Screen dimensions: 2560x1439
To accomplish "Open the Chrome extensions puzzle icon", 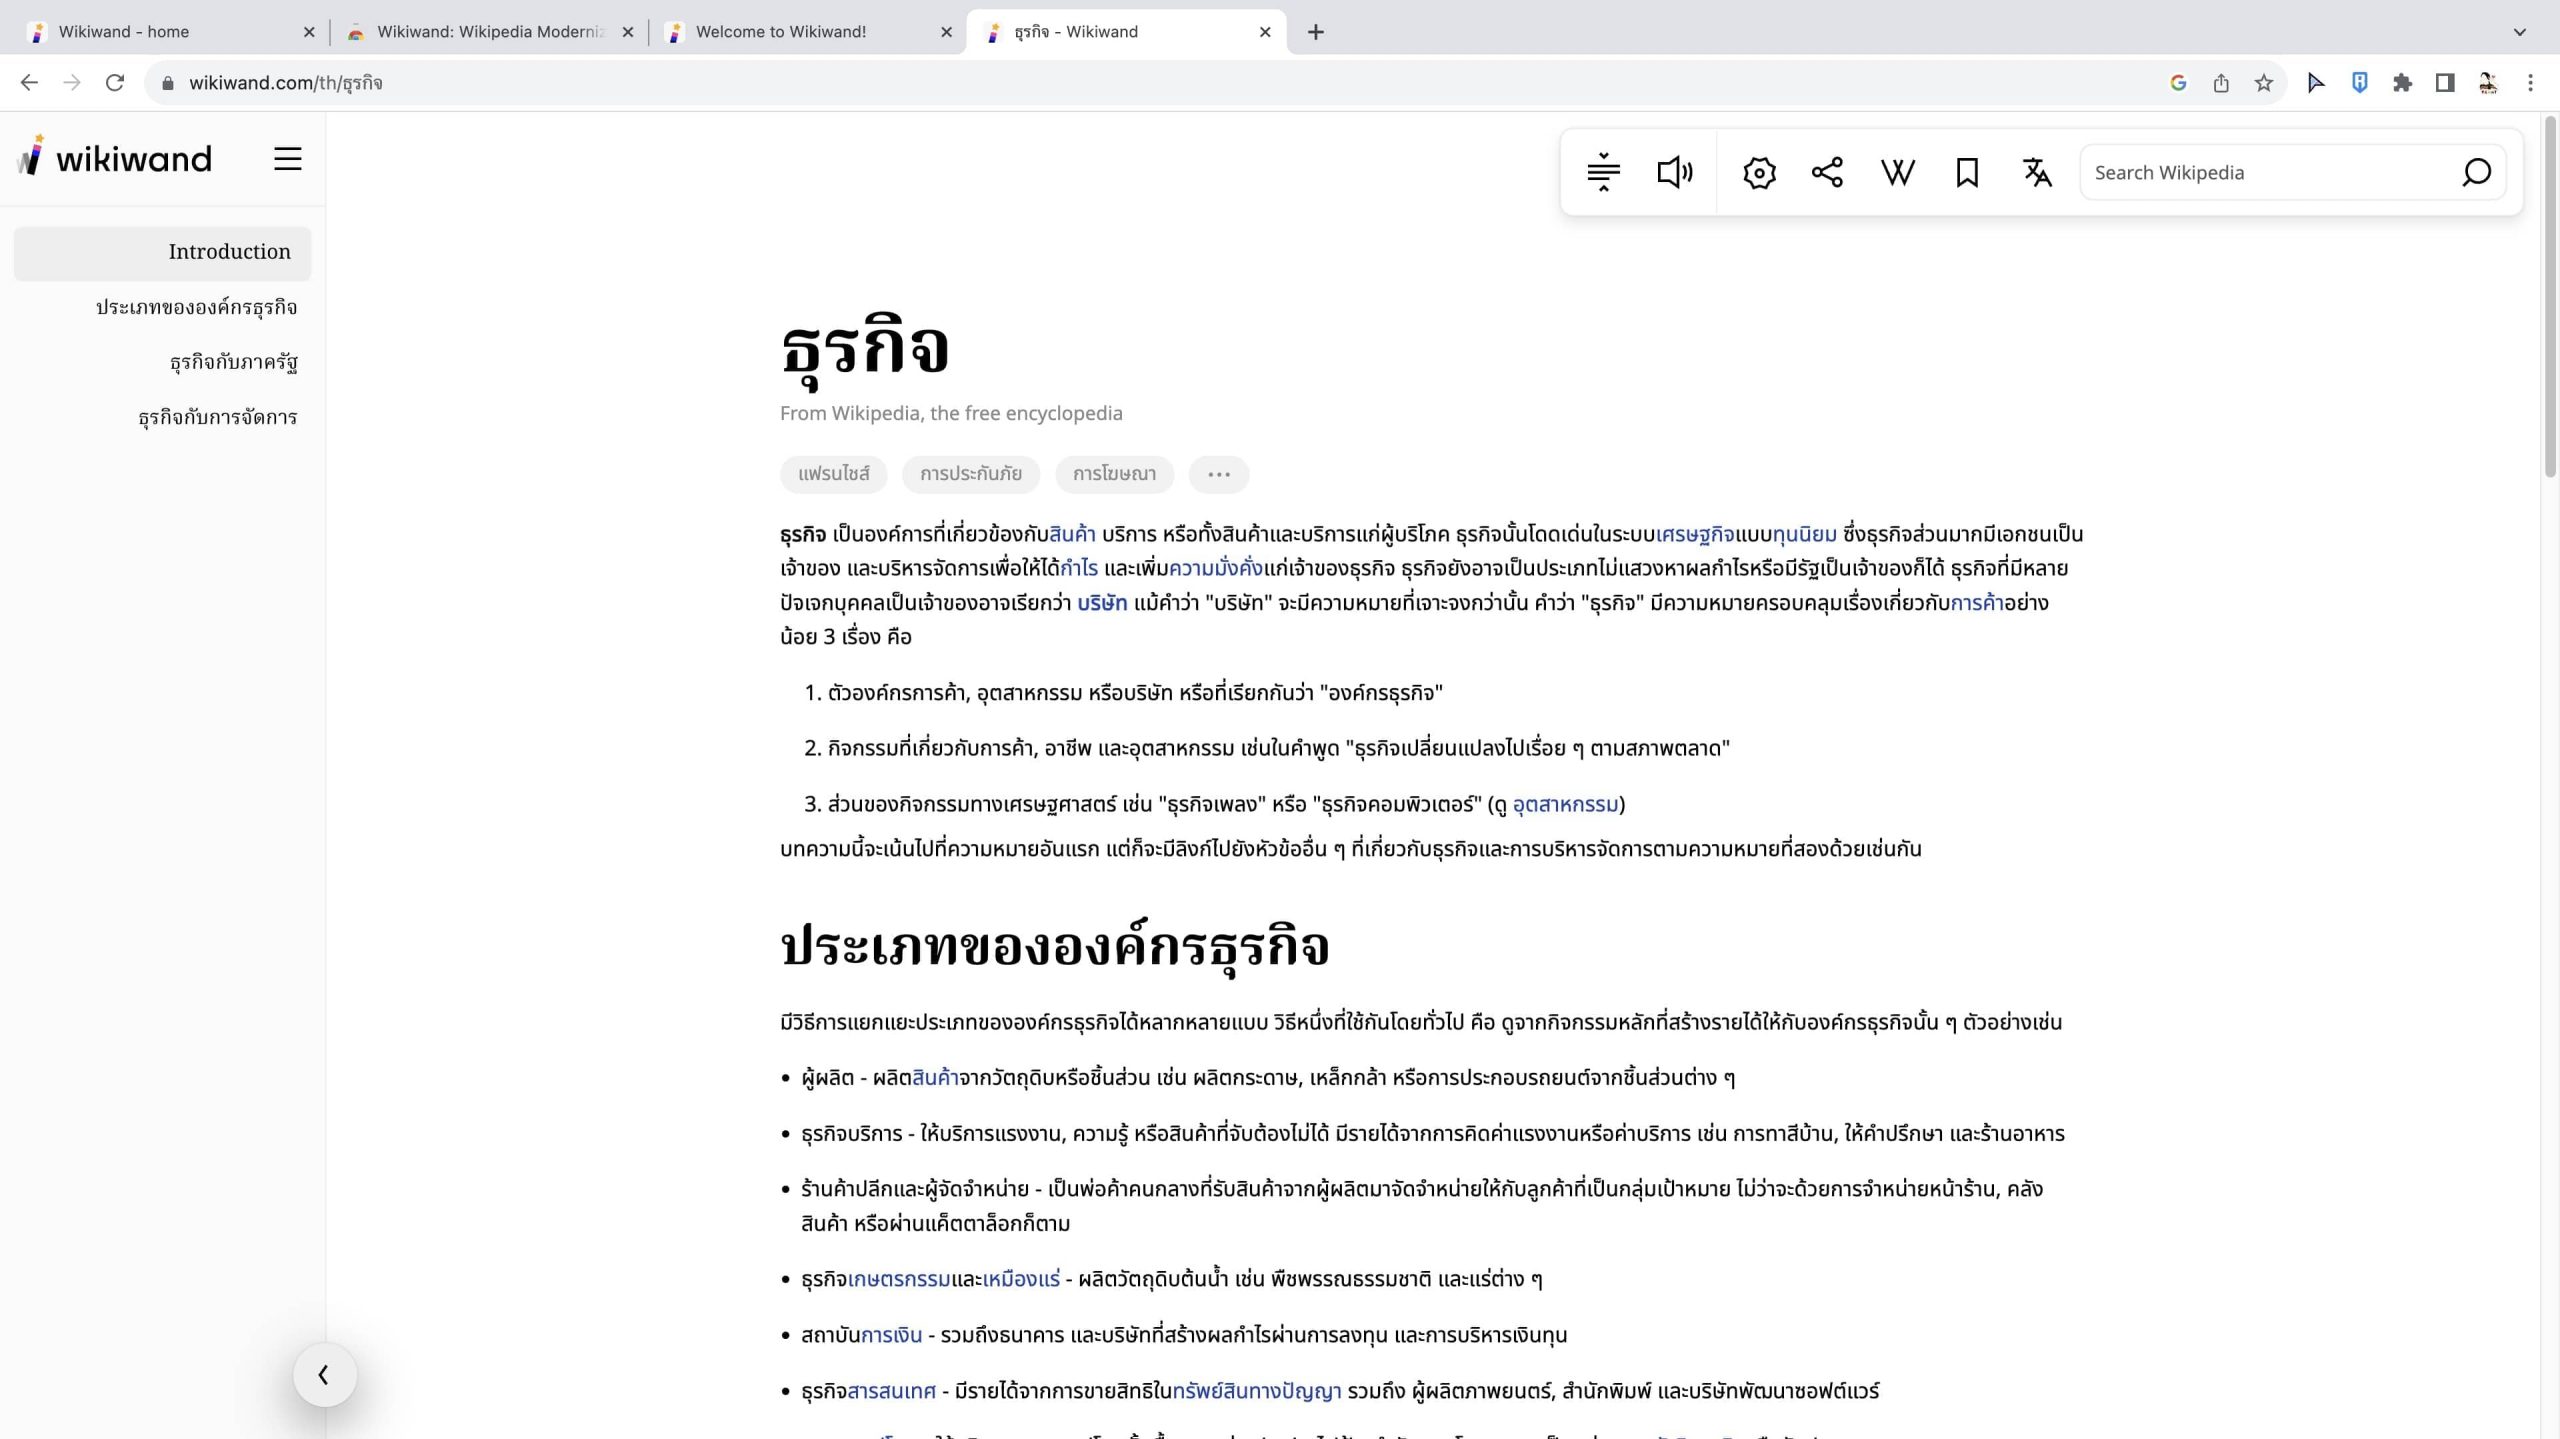I will coord(2402,83).
